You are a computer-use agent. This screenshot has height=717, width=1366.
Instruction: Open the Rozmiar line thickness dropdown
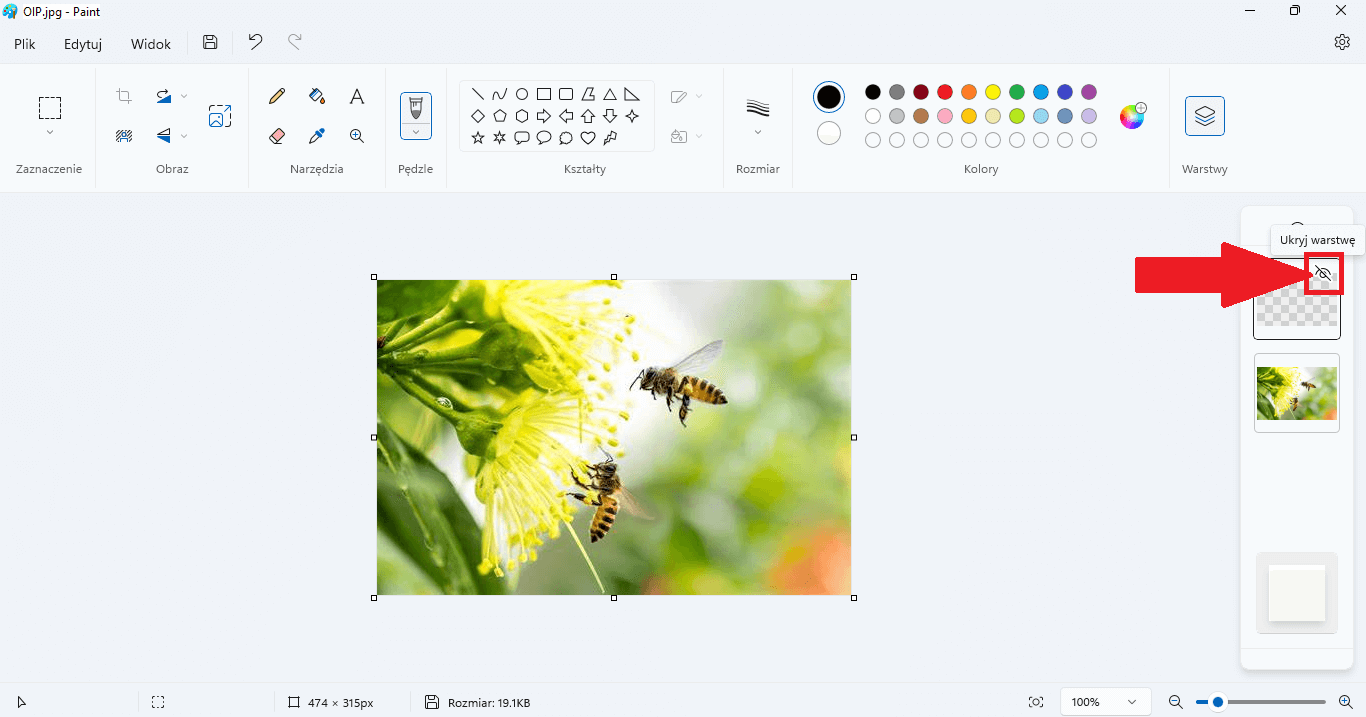coord(757,117)
